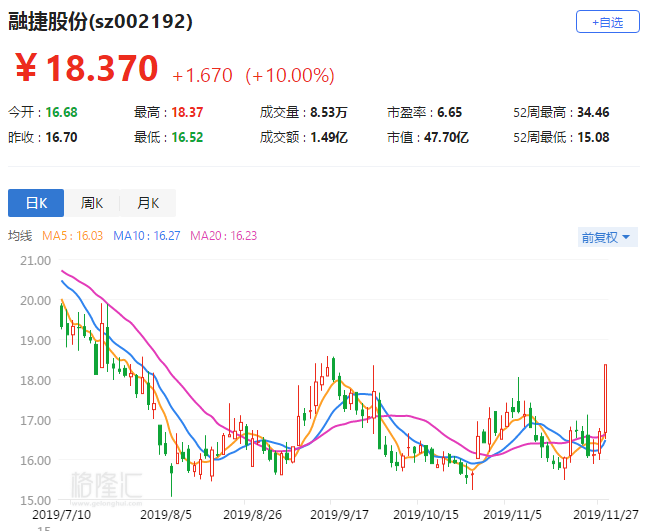Click the stock title 融捷股份(sz002192)
The image size is (666, 531).
(x=100, y=21)
